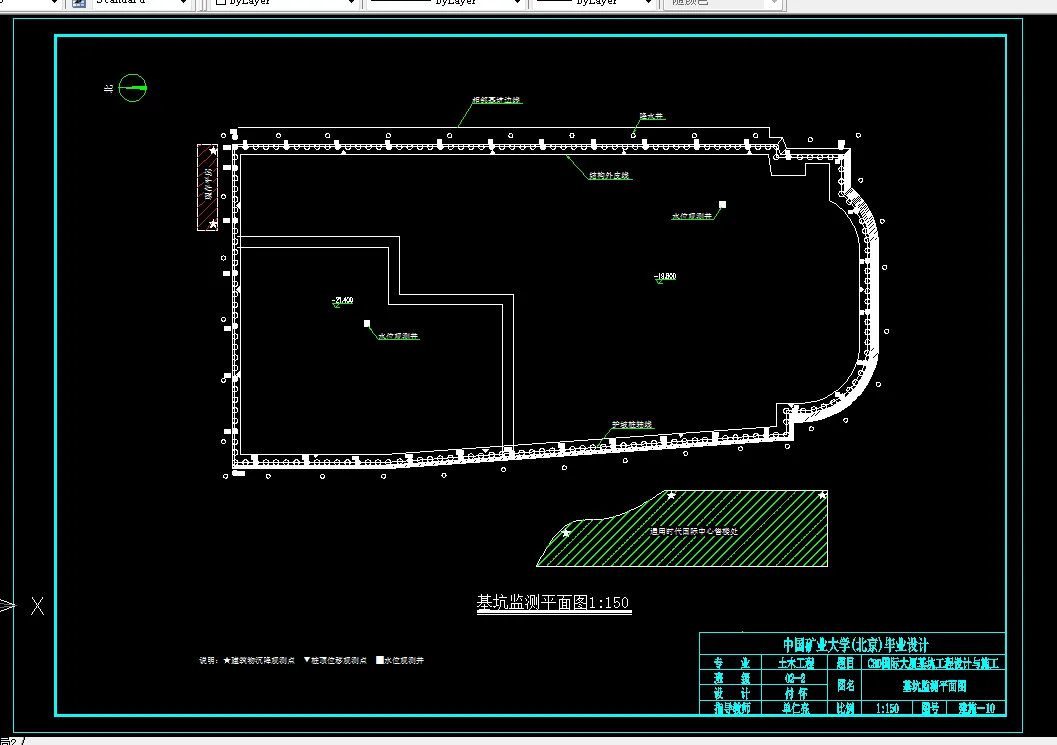Select the 相邻基坑边线 leader label
The width and height of the screenshot is (1057, 745).
[496, 100]
